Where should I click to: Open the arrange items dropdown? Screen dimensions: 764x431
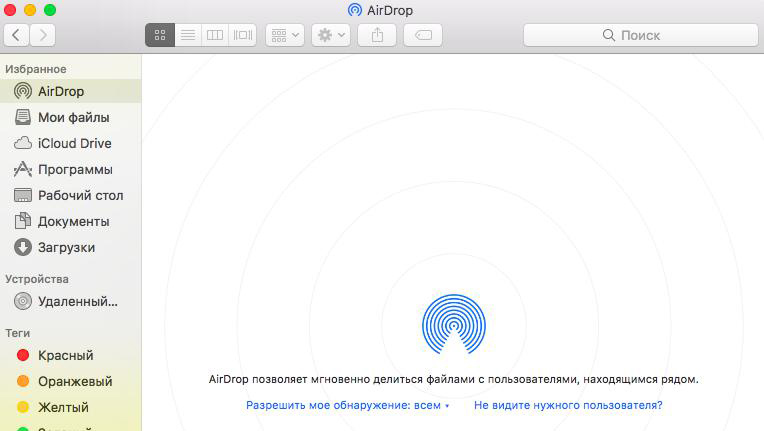click(285, 35)
